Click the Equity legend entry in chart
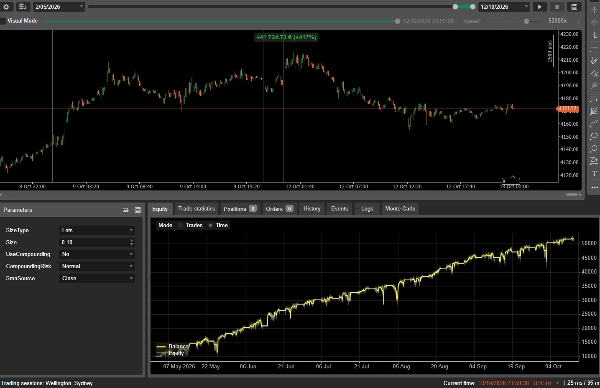Viewport: 600px width, 388px height. 171,353
